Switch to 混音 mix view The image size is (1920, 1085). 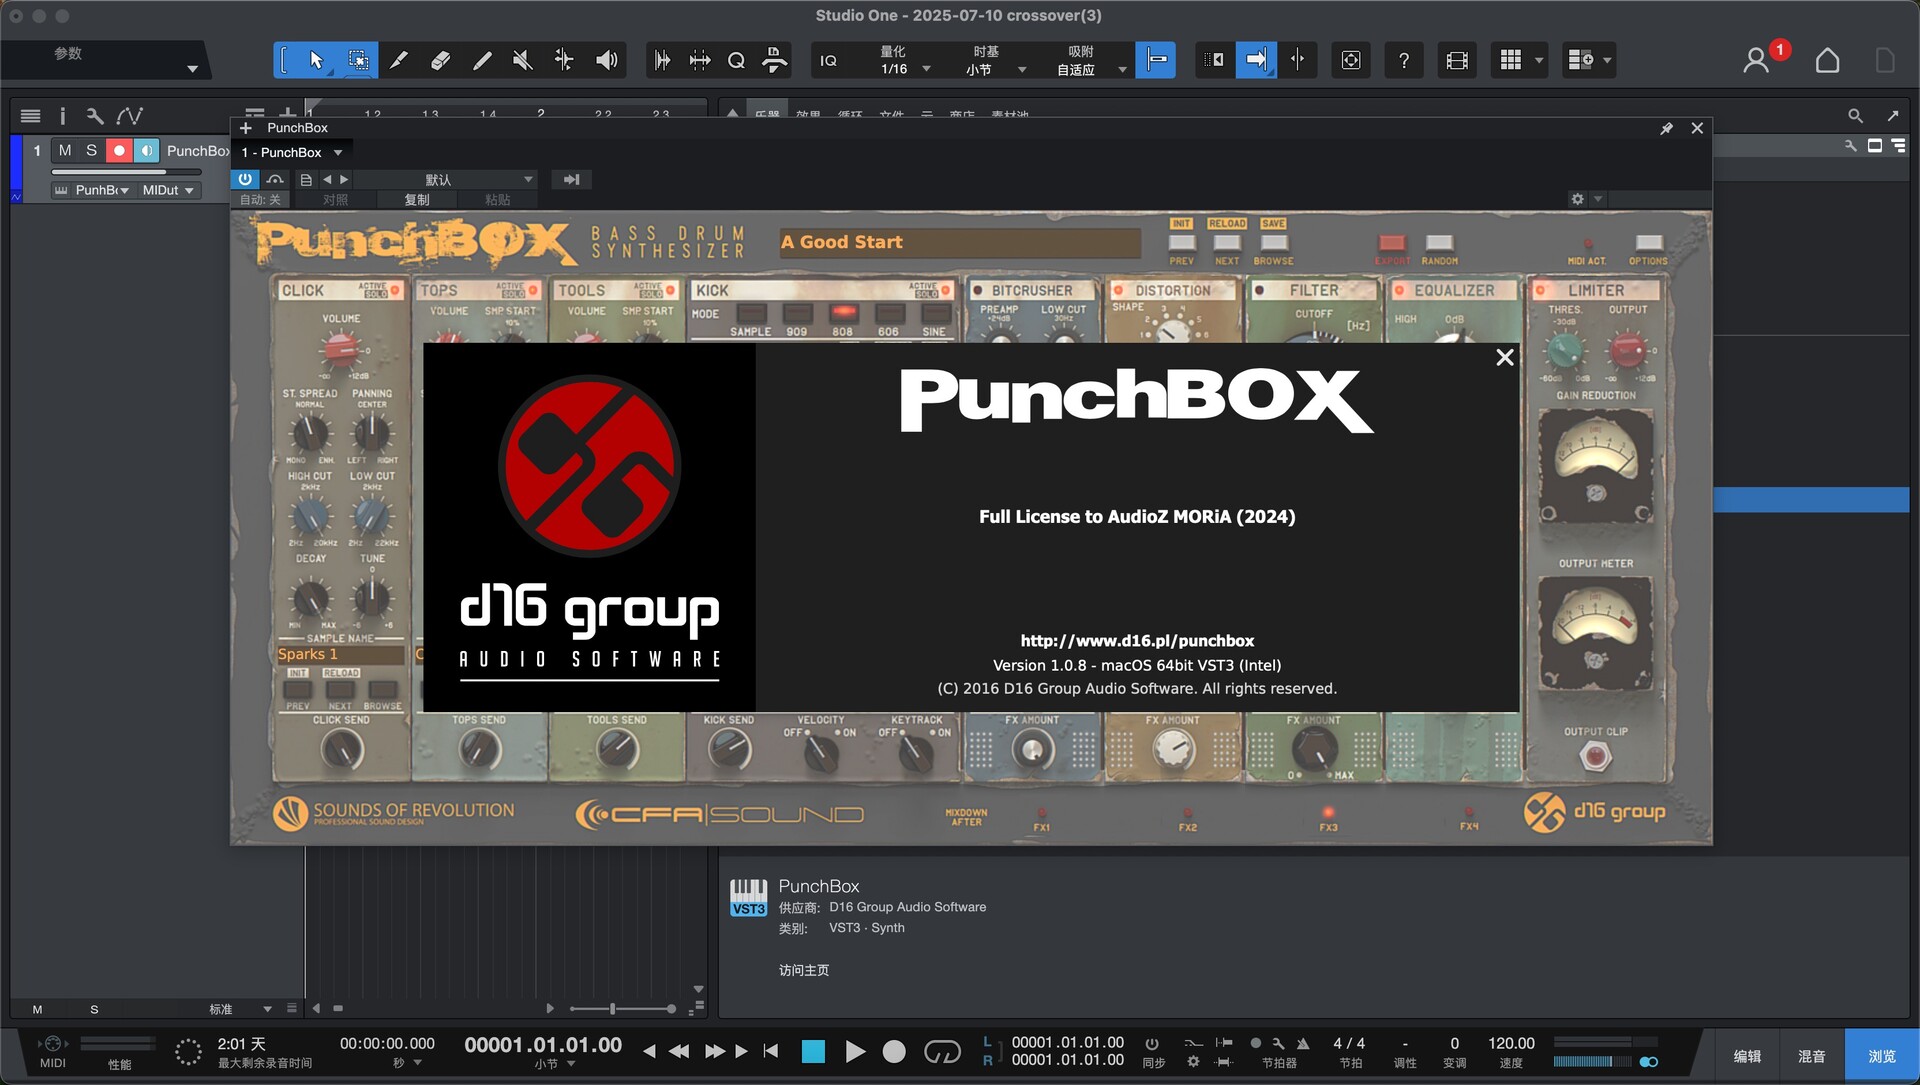click(x=1812, y=1056)
